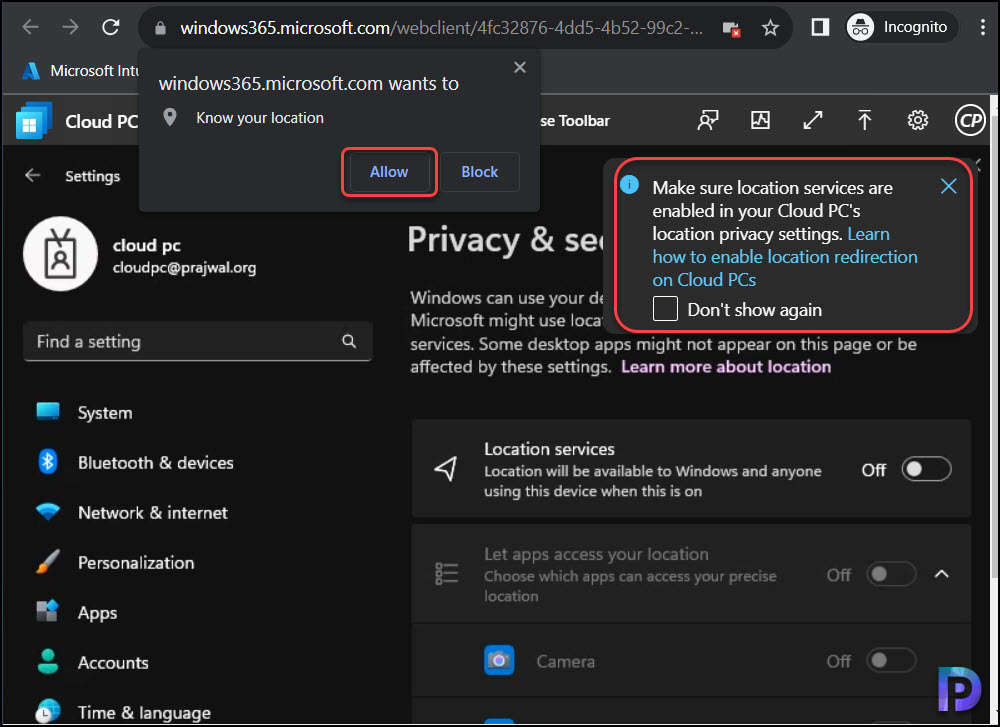Click the Settings title text
This screenshot has width=1000, height=727.
(92, 176)
